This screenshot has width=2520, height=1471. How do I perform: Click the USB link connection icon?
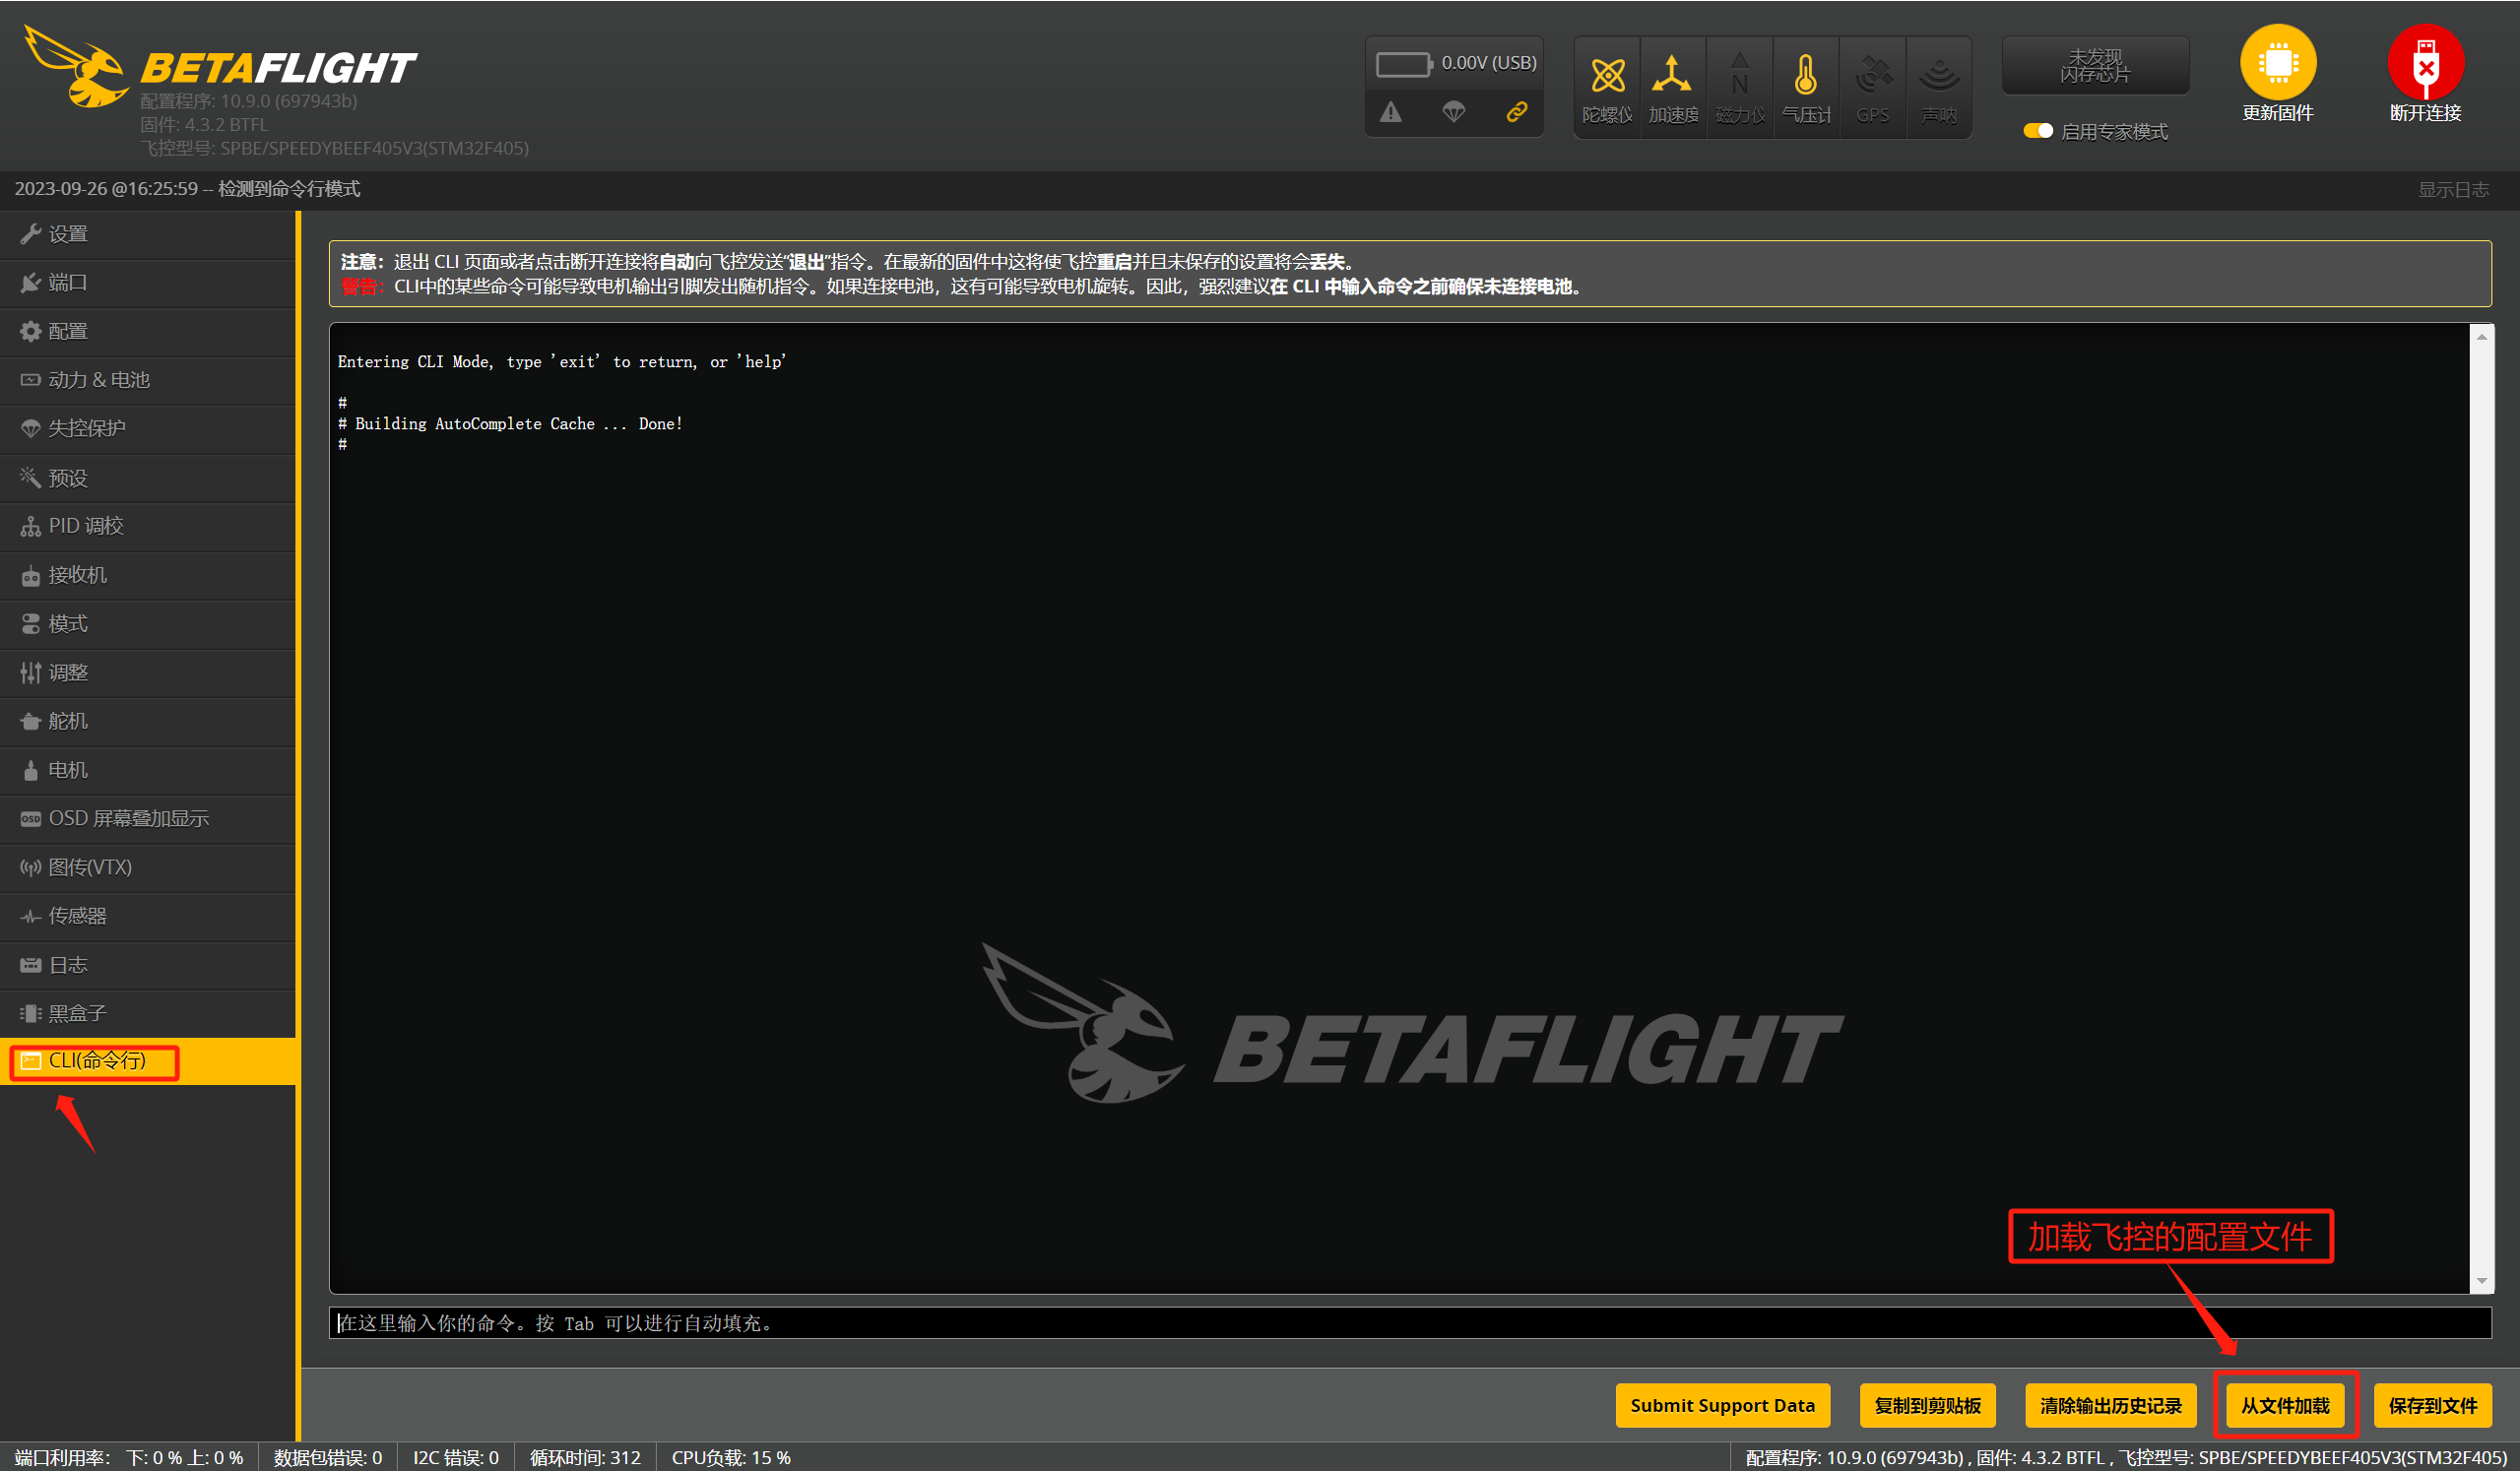[x=1517, y=112]
